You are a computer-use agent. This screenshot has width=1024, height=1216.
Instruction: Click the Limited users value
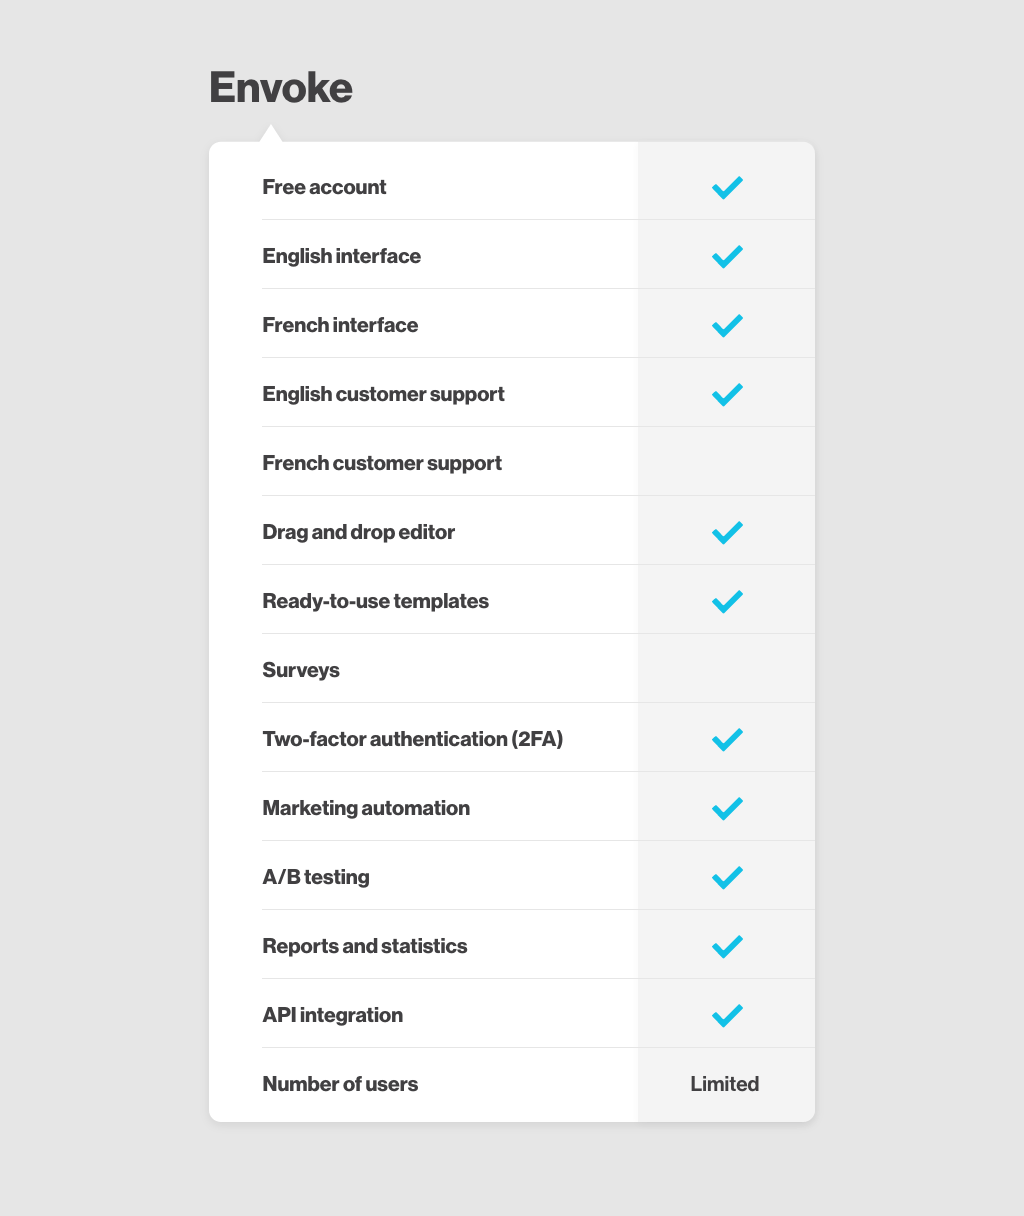click(725, 1084)
